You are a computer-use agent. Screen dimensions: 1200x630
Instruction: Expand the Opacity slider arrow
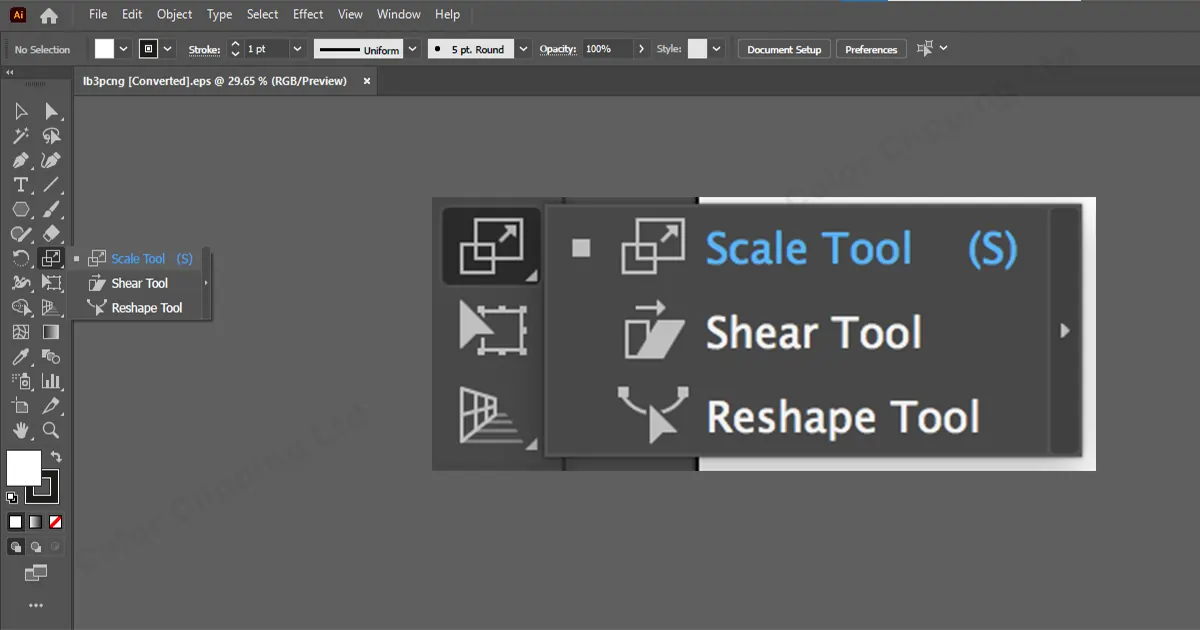pos(641,49)
